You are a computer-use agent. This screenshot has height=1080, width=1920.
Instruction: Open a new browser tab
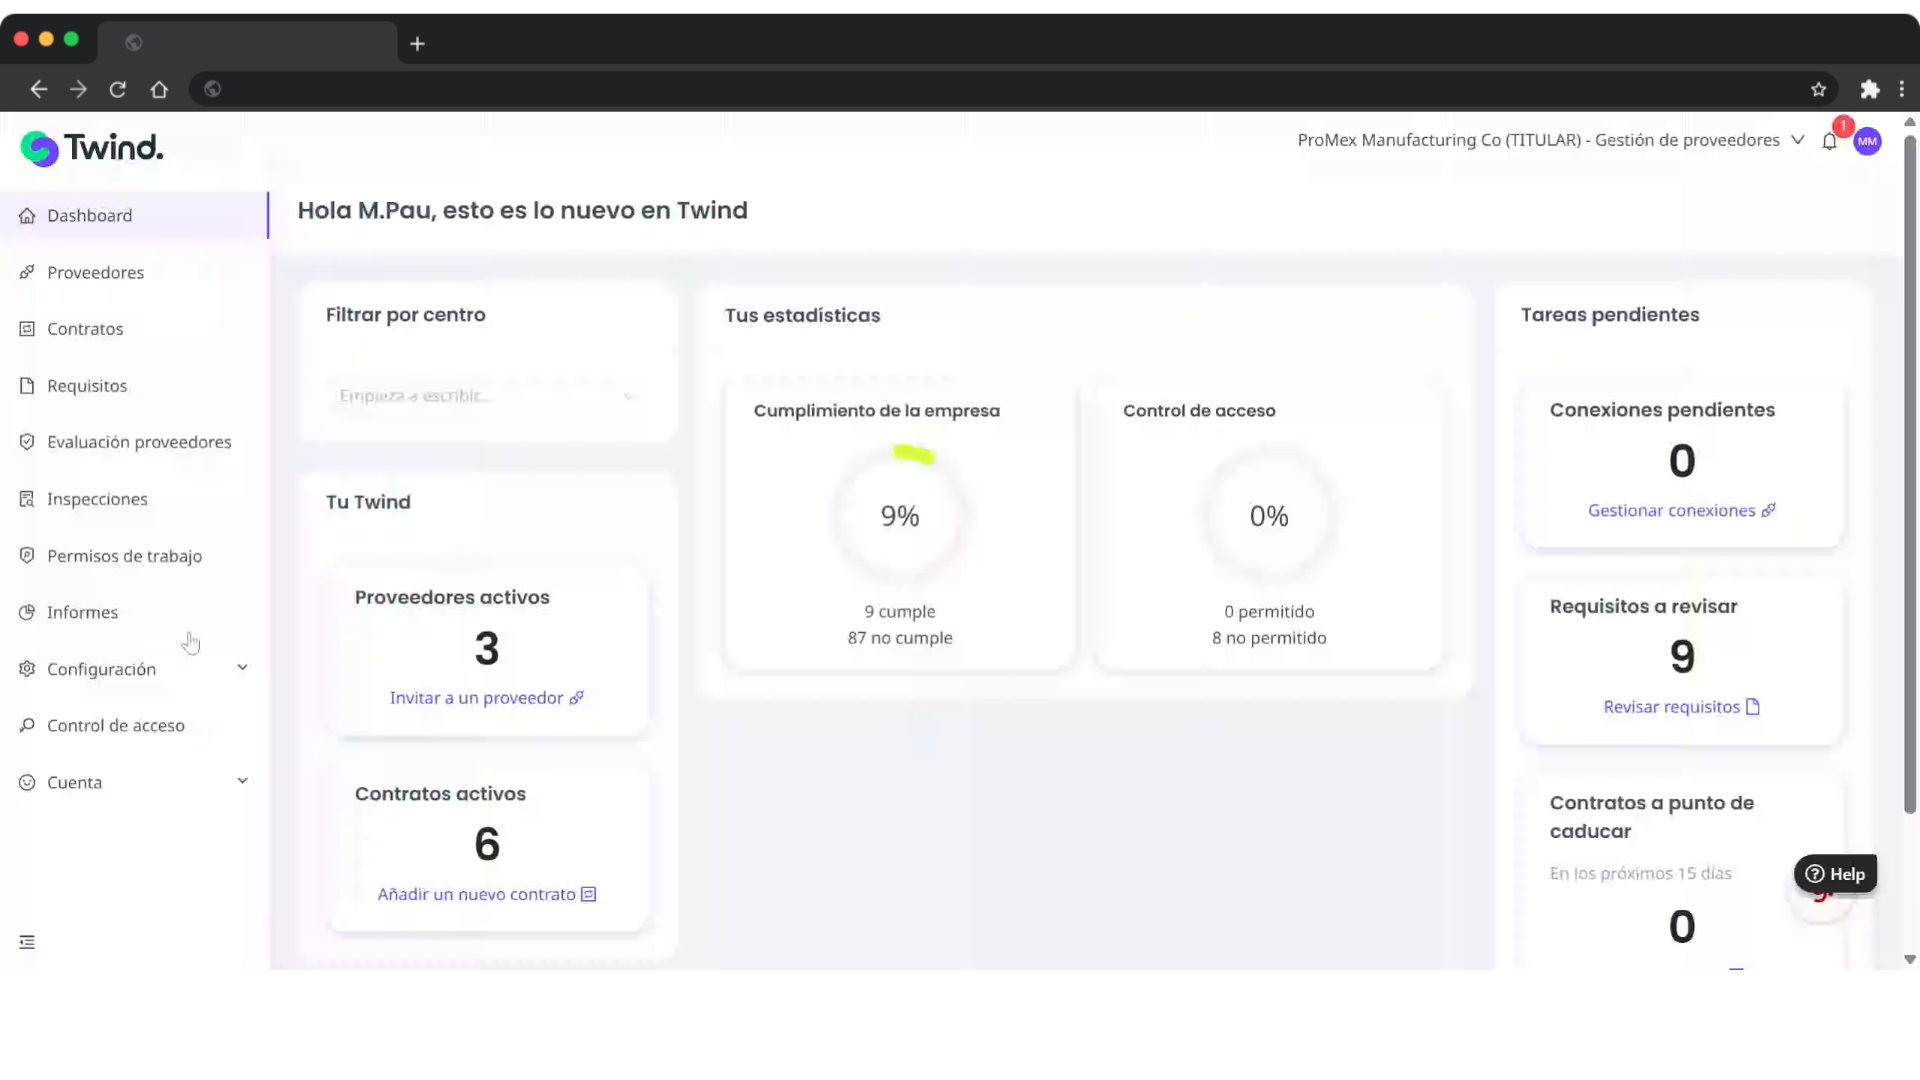tap(417, 43)
